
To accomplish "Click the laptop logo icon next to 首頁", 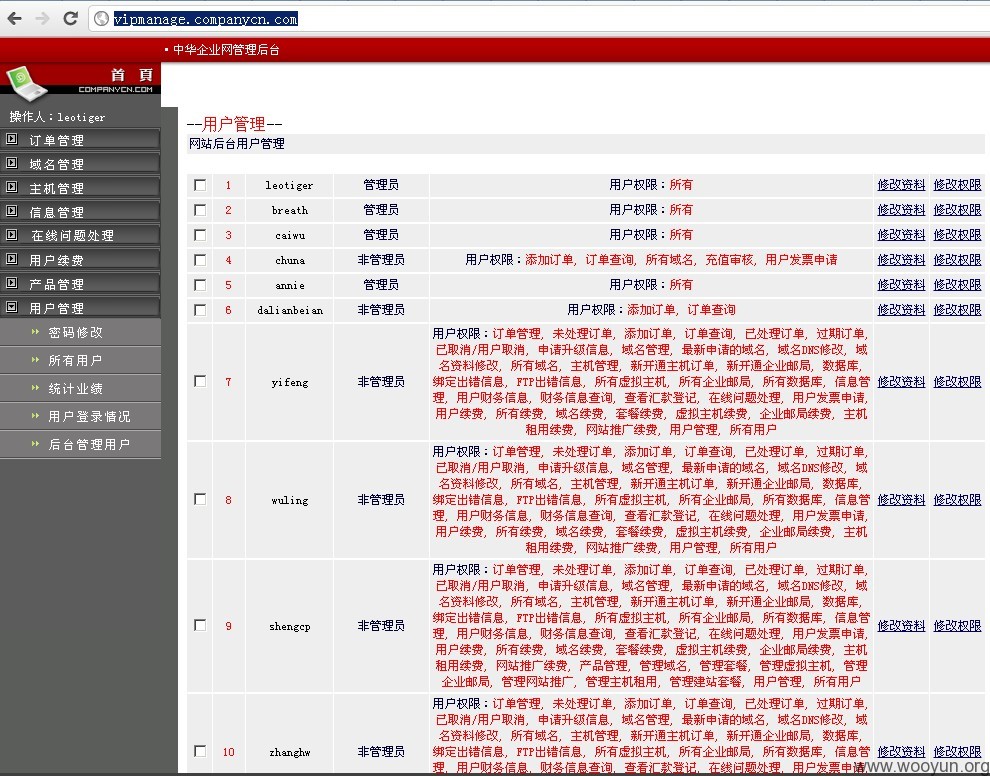I will pyautogui.click(x=26, y=83).
